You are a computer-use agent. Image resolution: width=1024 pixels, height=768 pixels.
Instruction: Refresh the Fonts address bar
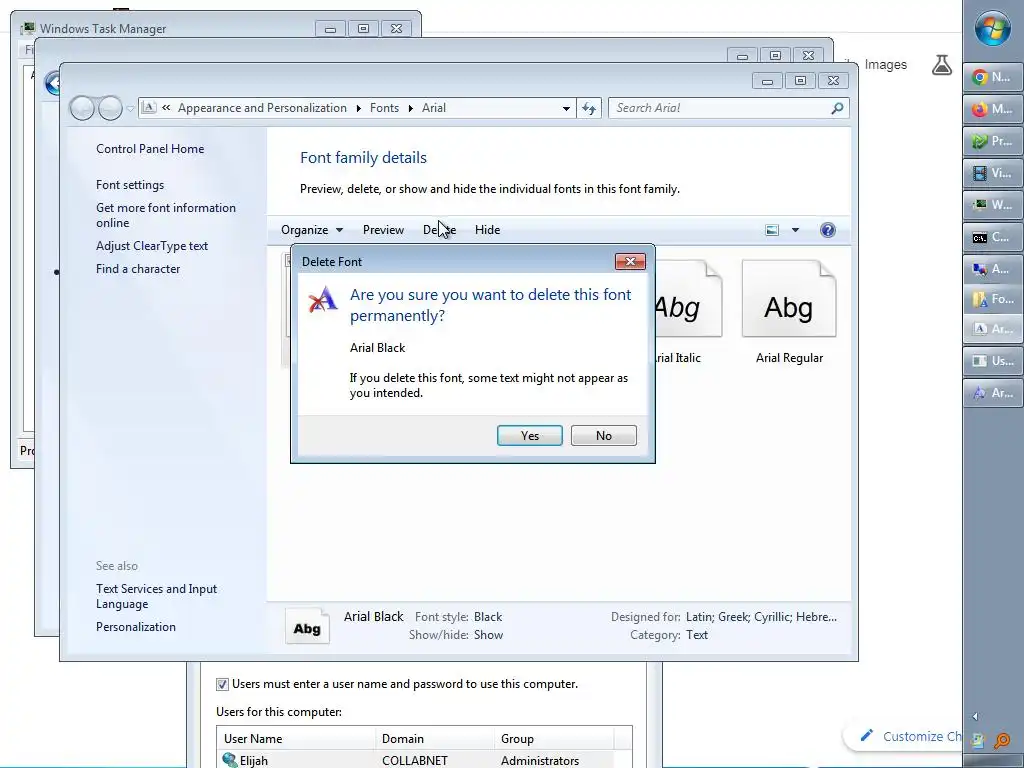(589, 108)
